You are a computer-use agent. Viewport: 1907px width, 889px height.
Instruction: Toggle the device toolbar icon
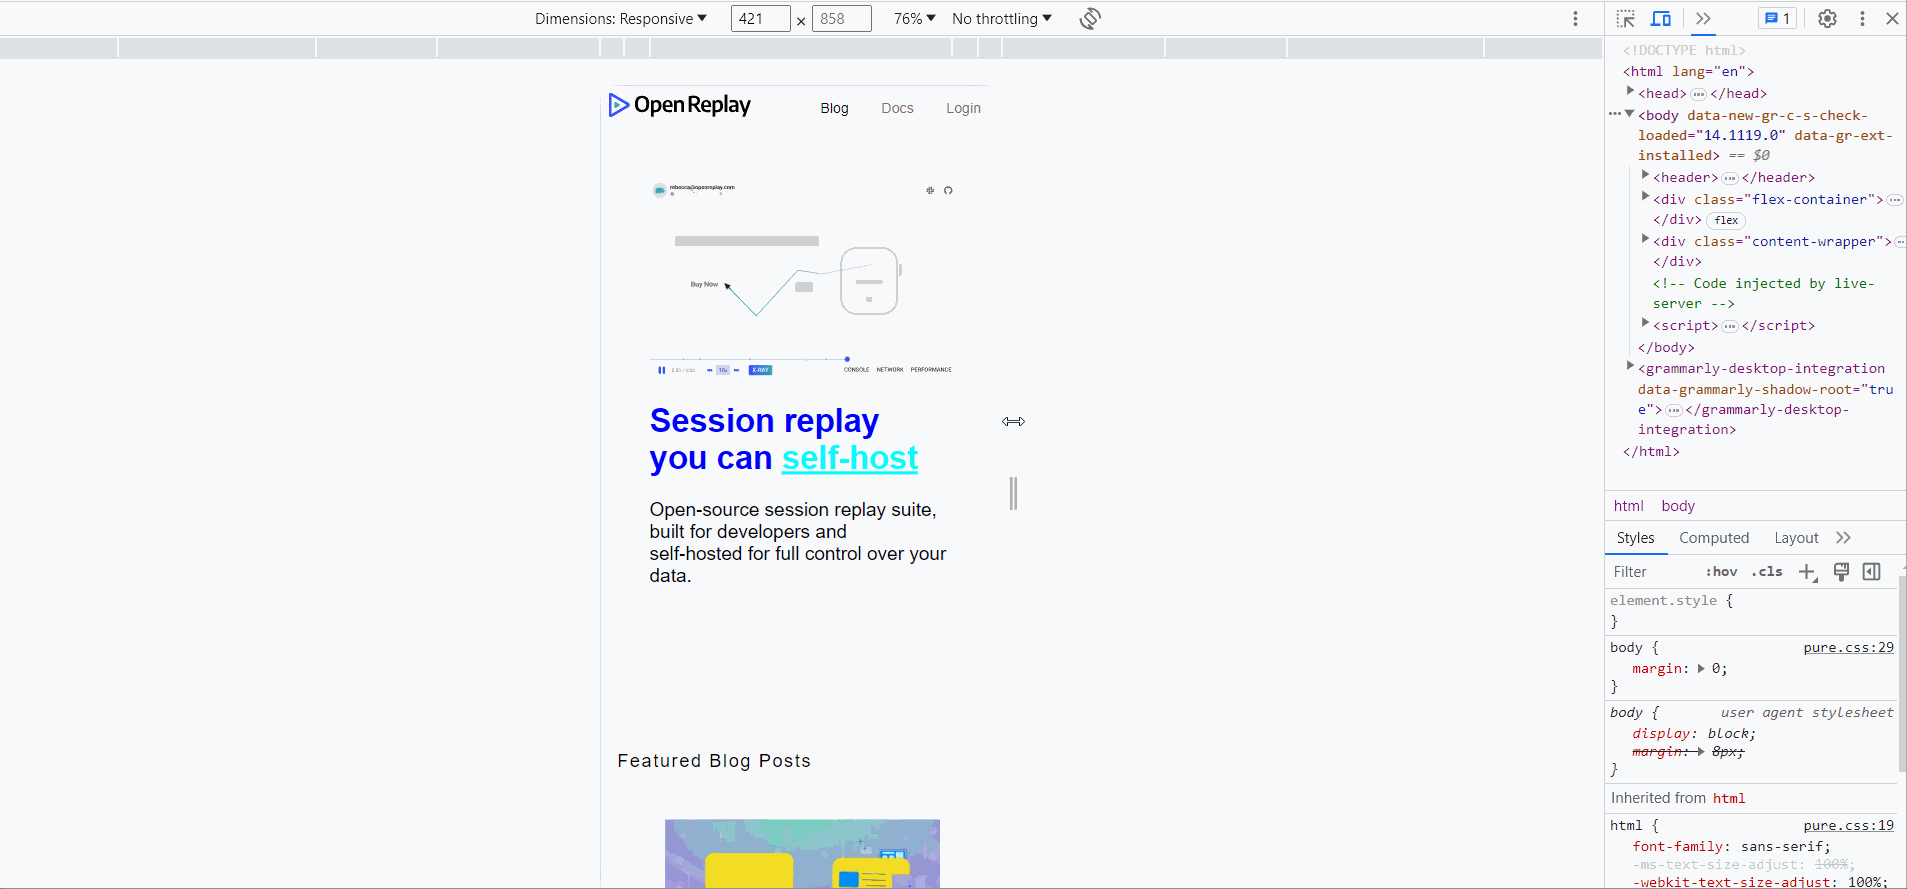[x=1661, y=19]
